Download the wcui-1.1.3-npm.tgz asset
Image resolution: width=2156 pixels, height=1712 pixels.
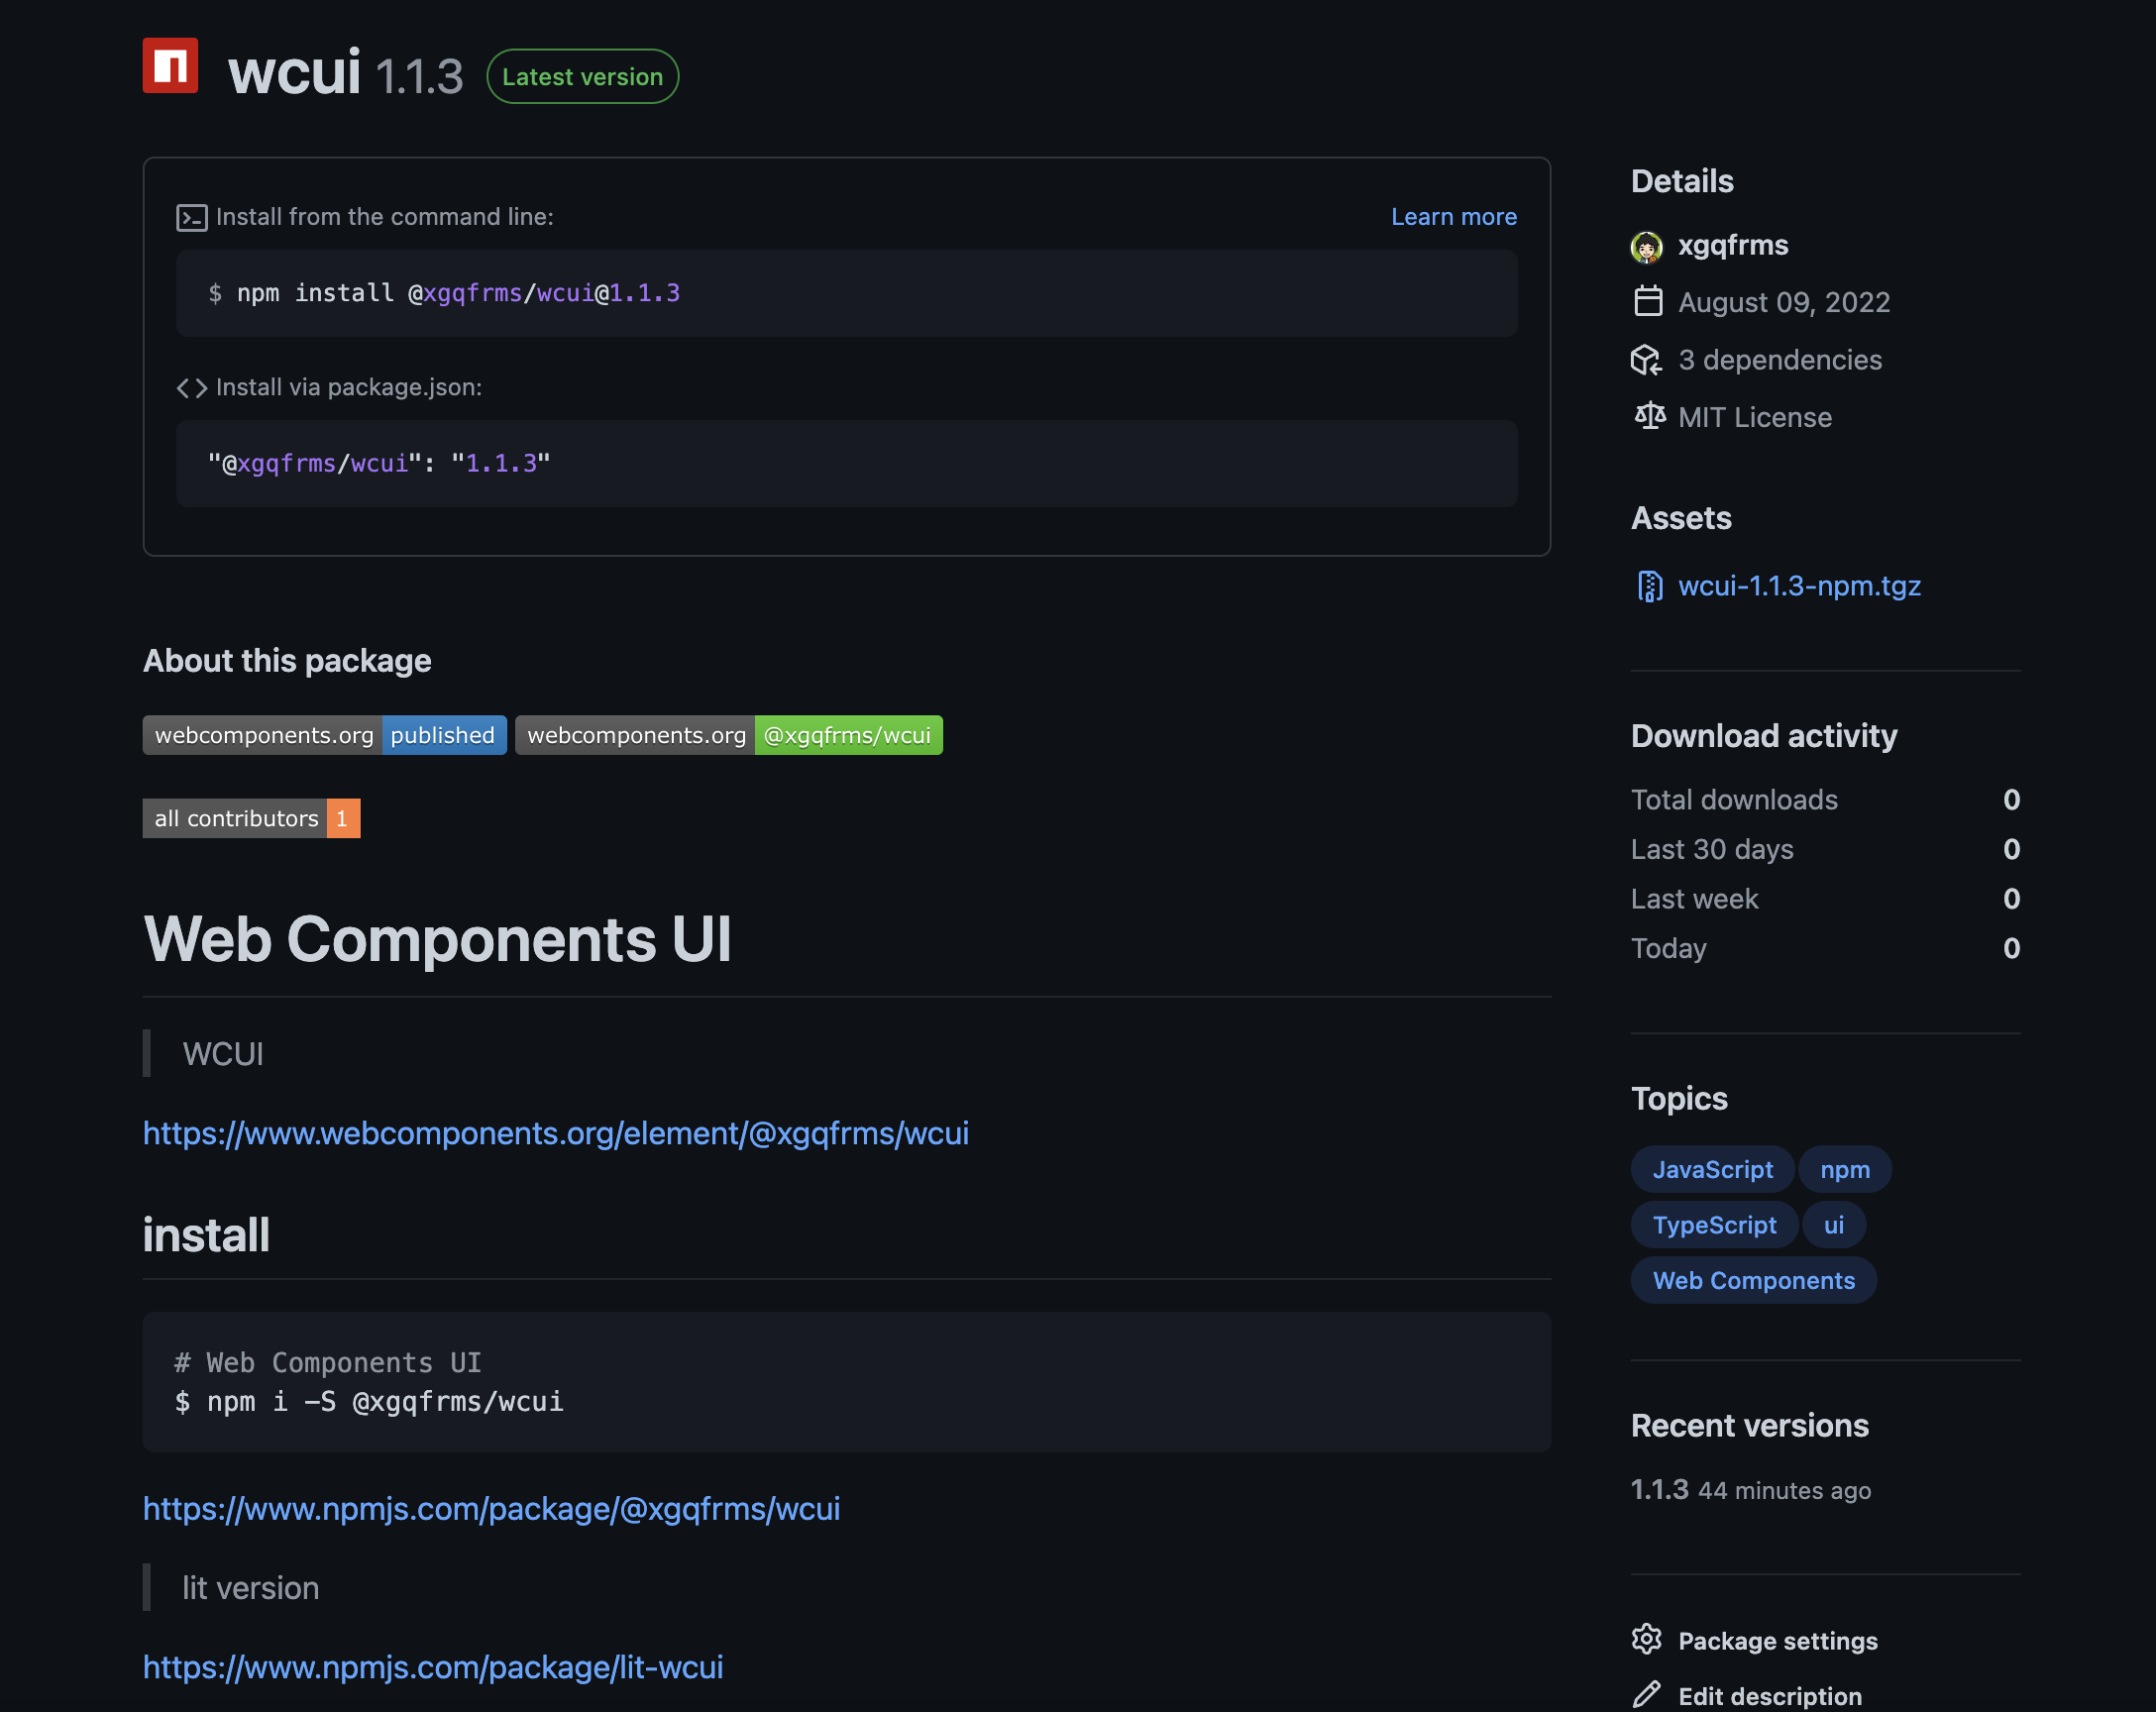(1799, 586)
